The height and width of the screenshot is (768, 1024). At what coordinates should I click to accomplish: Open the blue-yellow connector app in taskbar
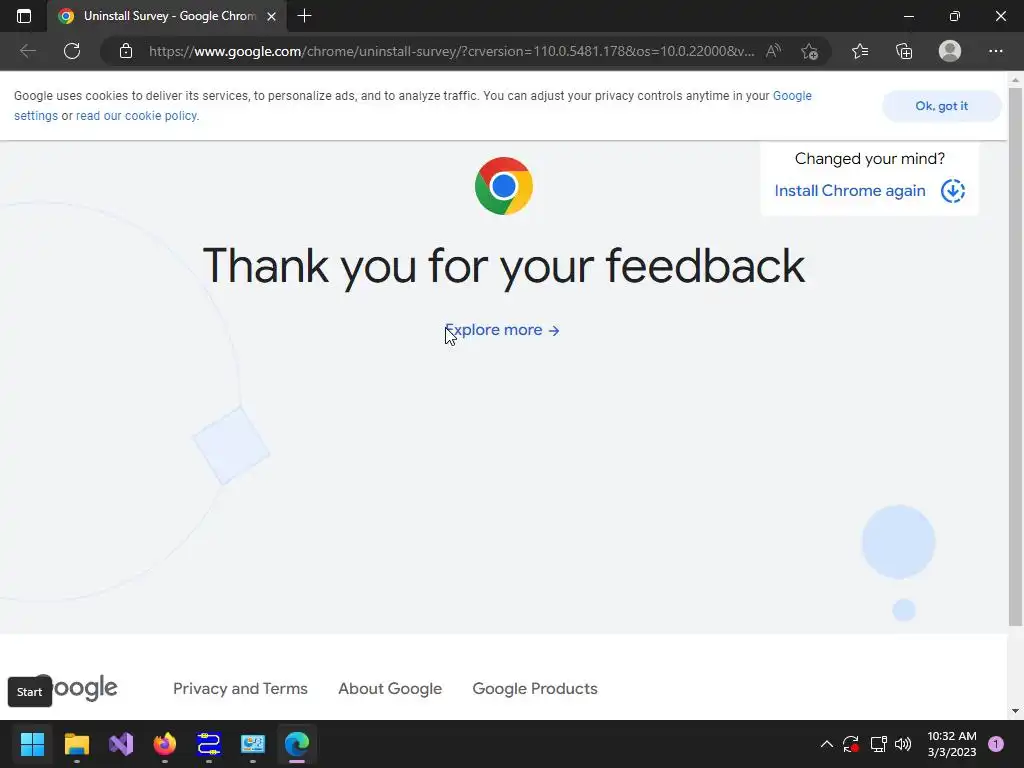pyautogui.click(x=209, y=744)
